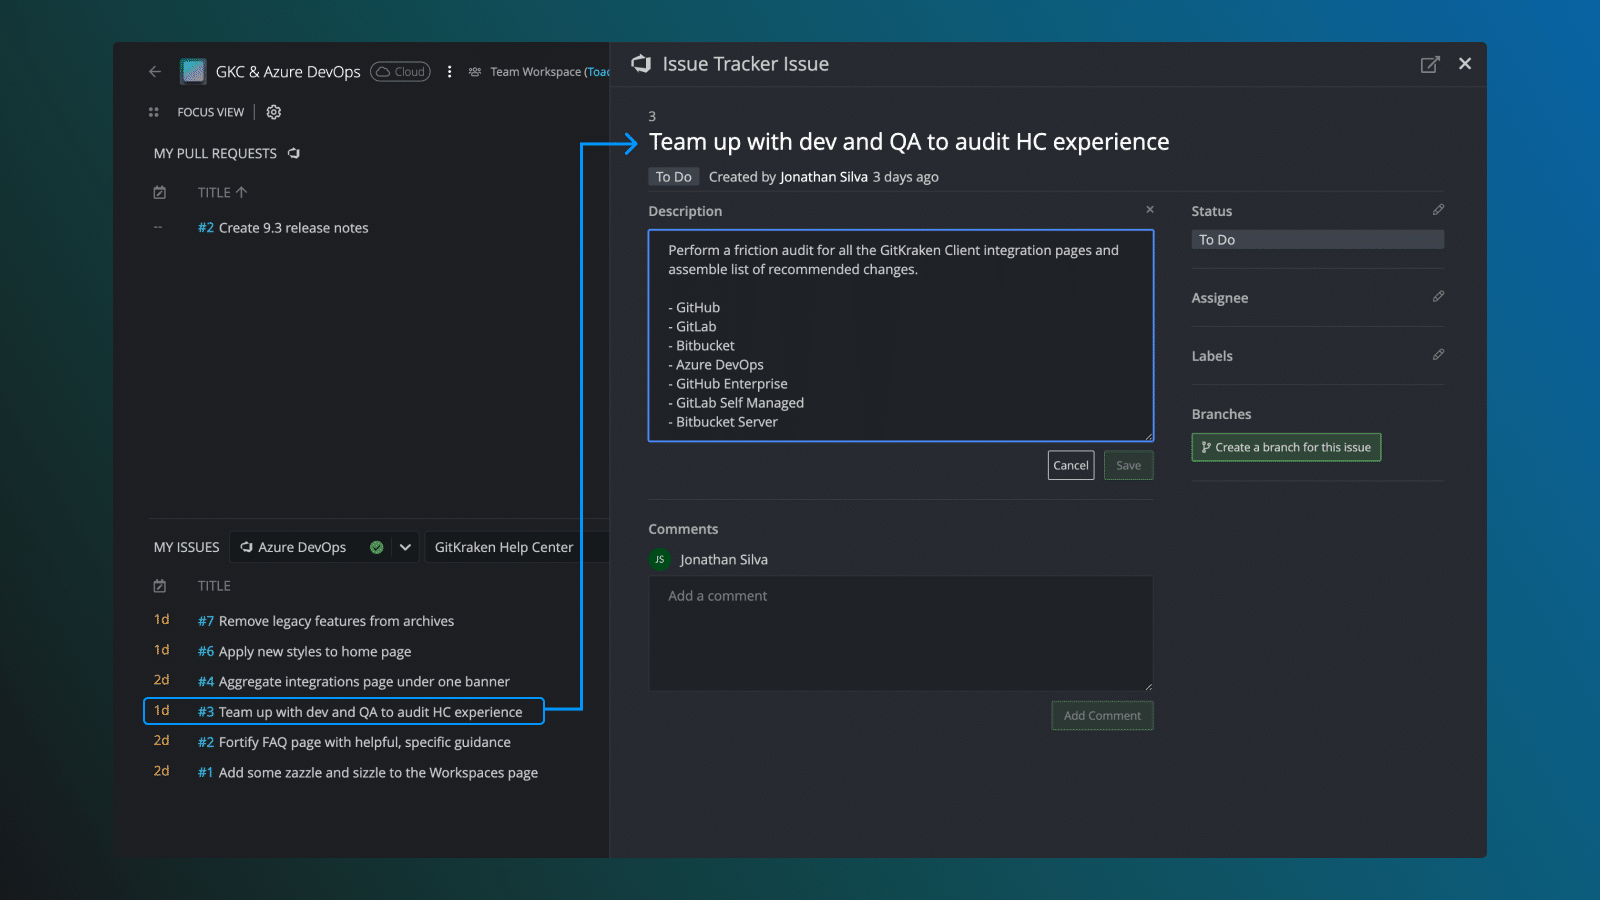Screen dimensions: 1600x900
Task: Click the Add a comment text box
Action: click(901, 633)
